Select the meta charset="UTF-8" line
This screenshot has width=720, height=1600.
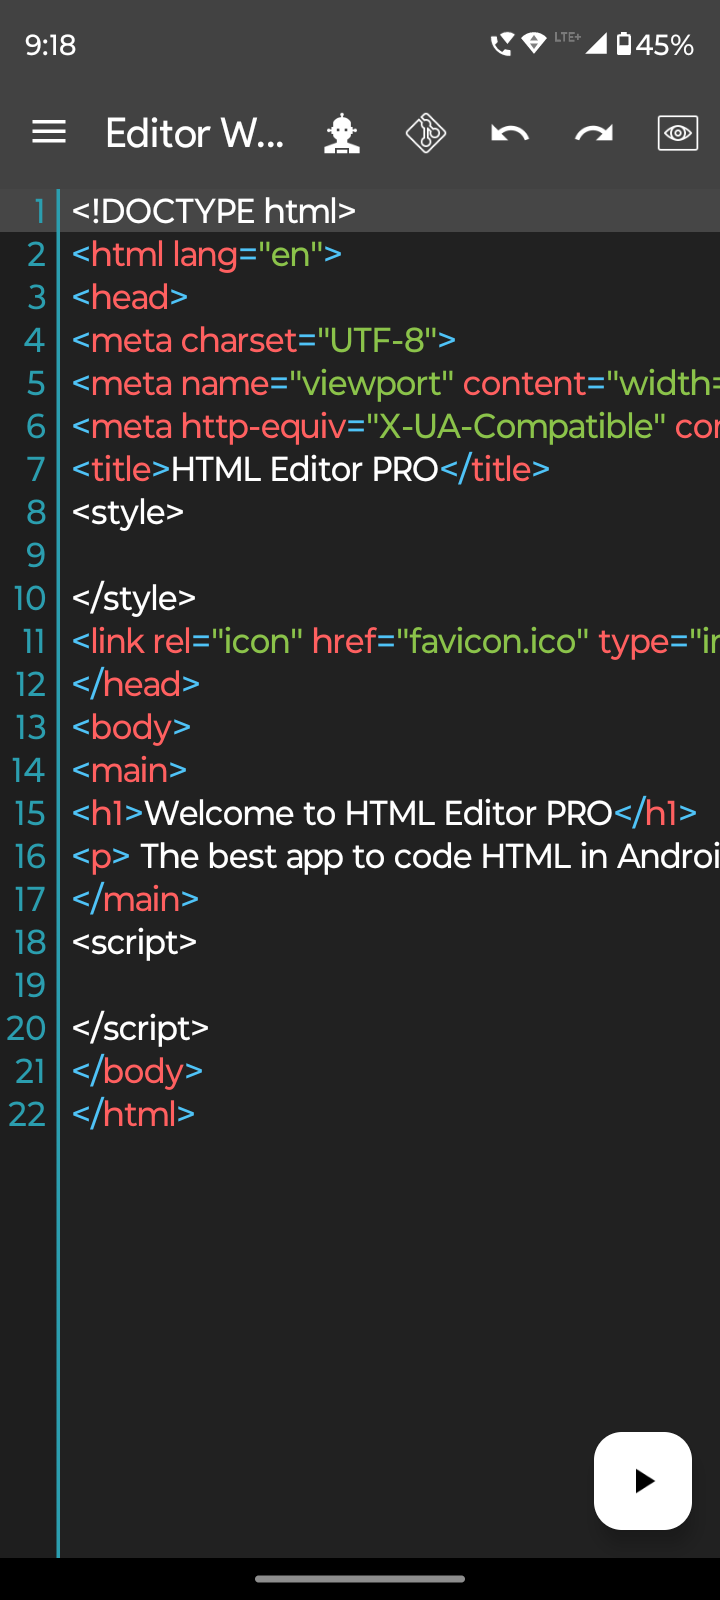(x=264, y=340)
